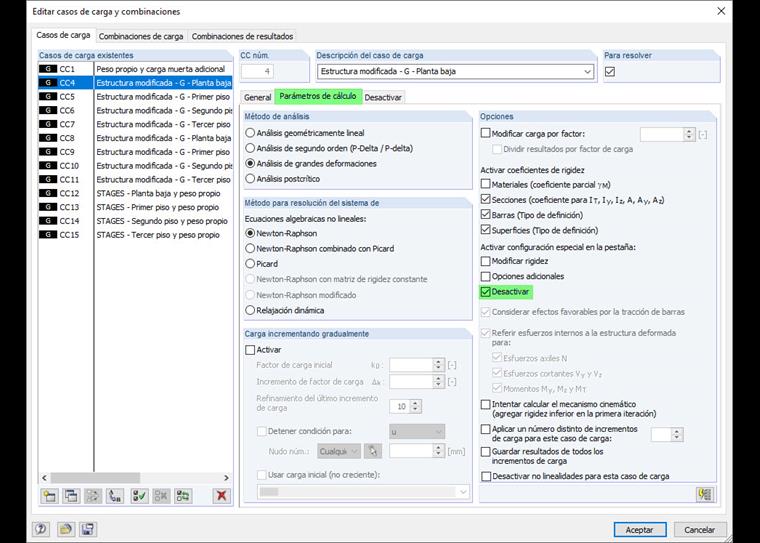Uncheck Secciones stiffness coefficient
The image size is (760, 543).
click(x=486, y=199)
